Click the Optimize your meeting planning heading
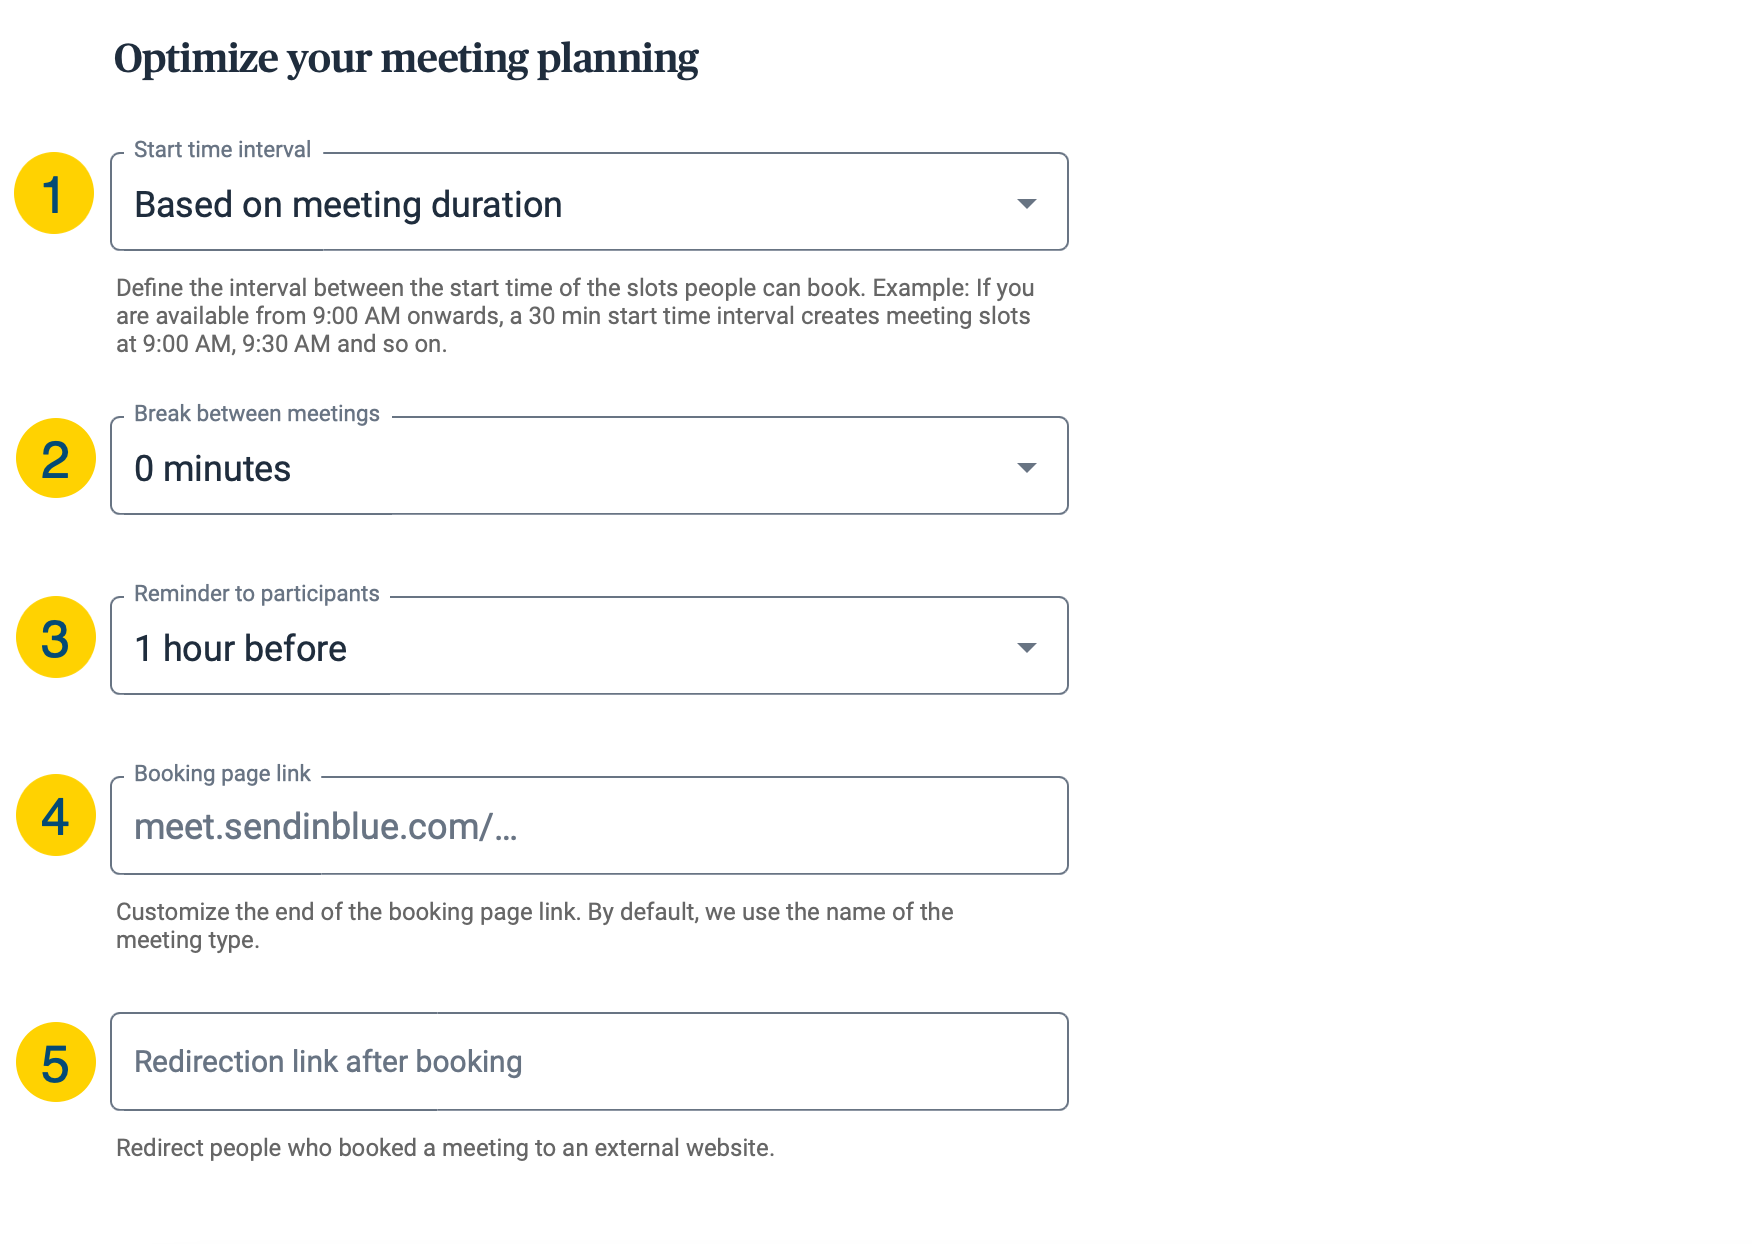 406,59
